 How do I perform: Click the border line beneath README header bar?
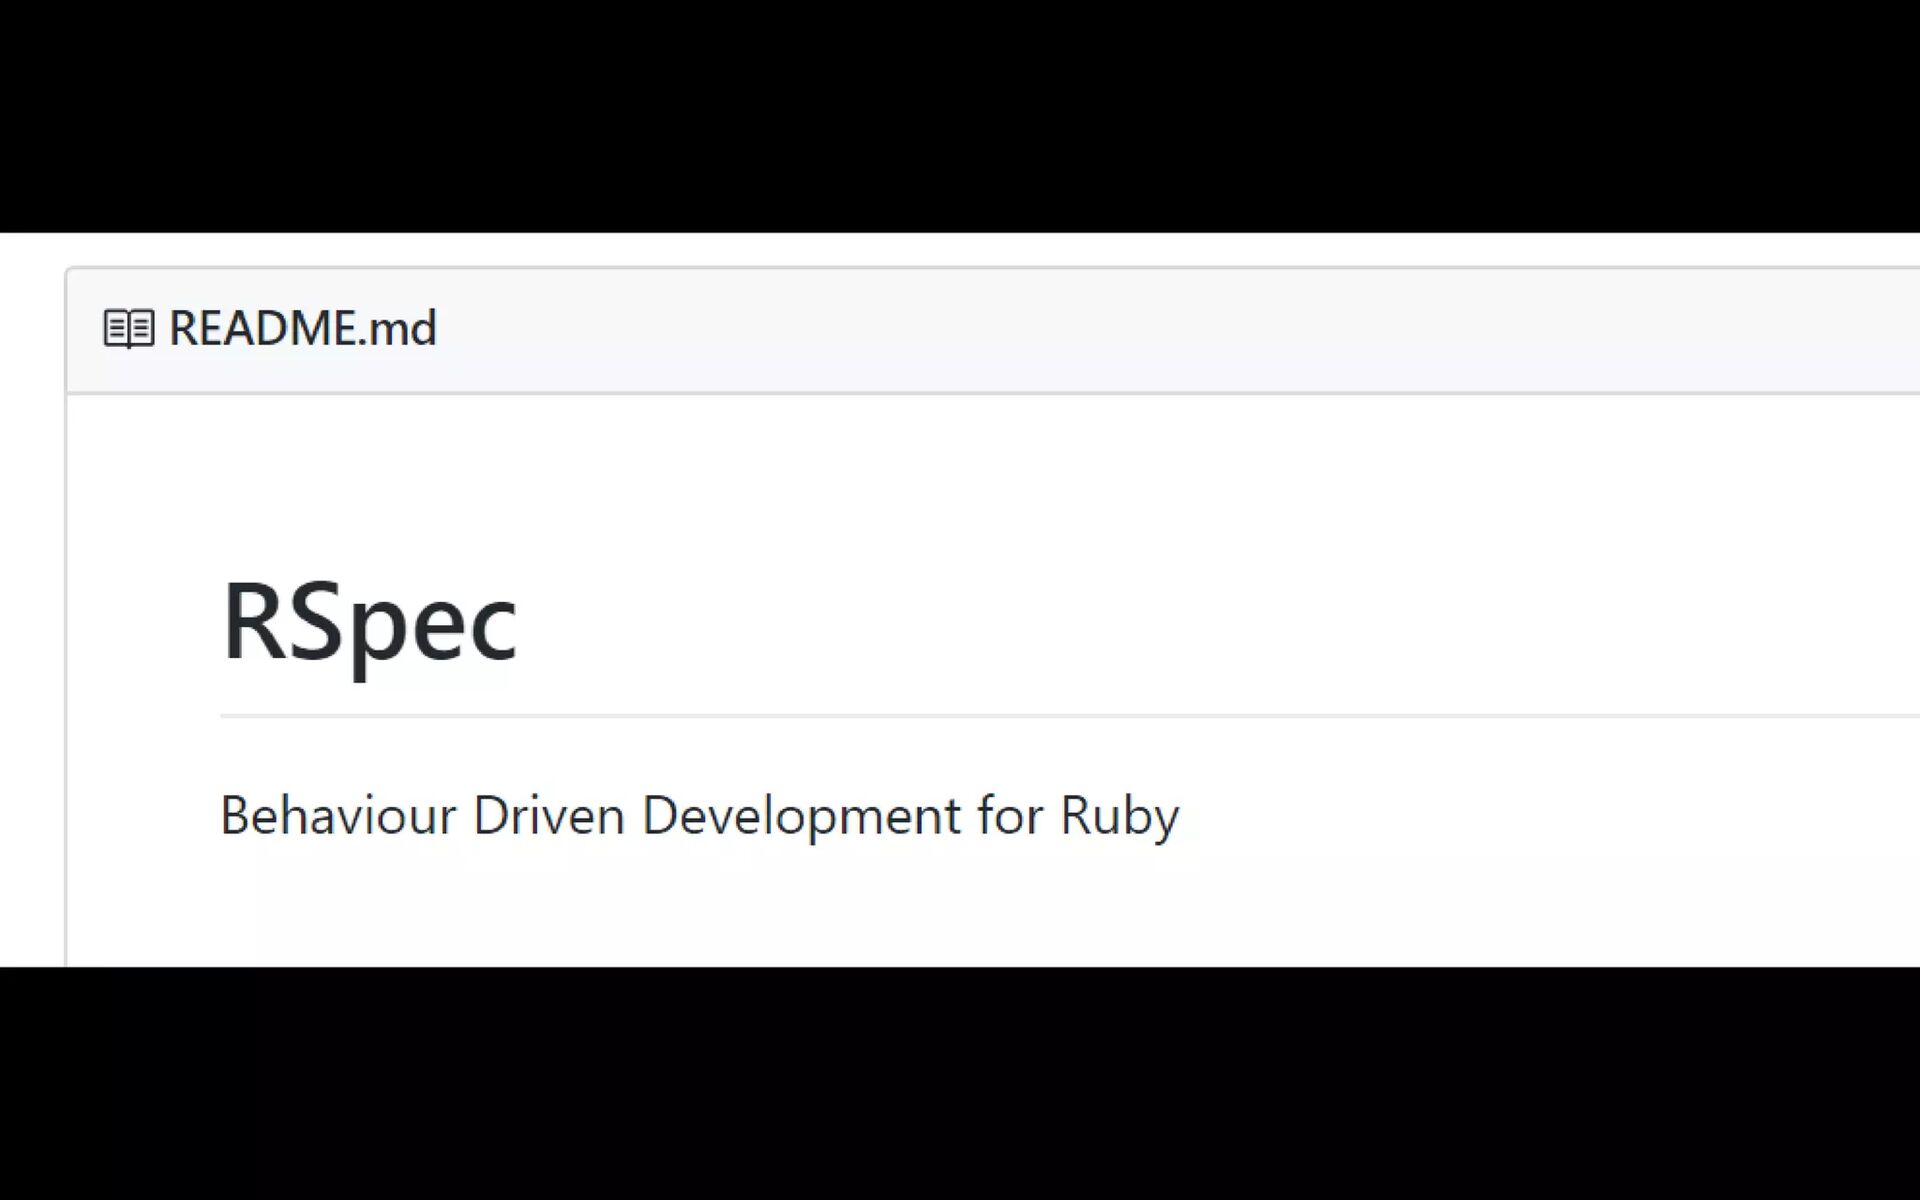[1000, 393]
